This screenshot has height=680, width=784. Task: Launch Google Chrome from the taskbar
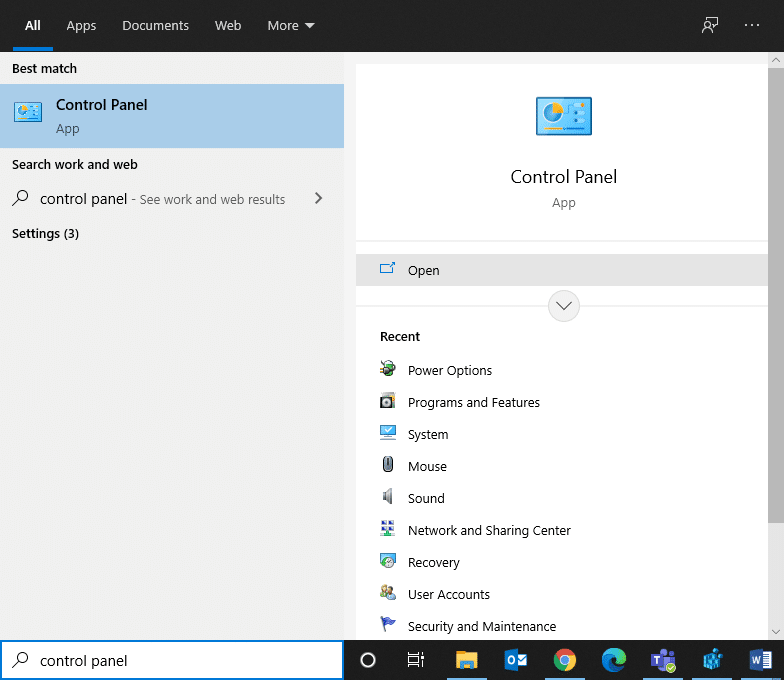[565, 660]
